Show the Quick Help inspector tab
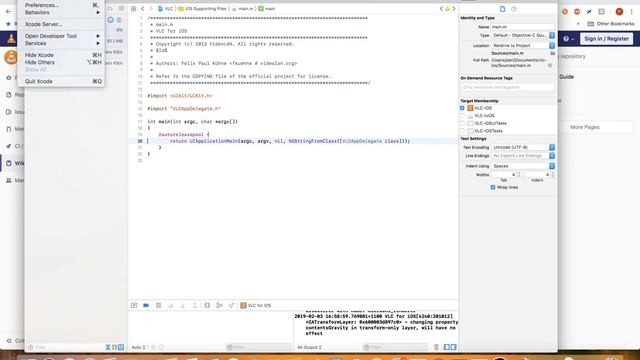The width and height of the screenshot is (640, 360). [x=514, y=9]
